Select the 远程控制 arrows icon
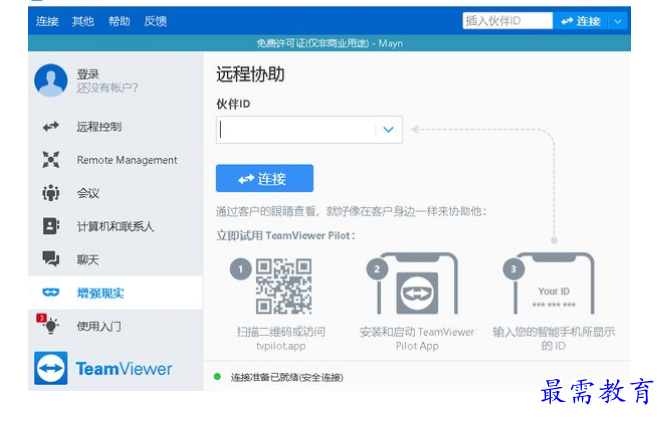This screenshot has width=662, height=423. (51, 126)
